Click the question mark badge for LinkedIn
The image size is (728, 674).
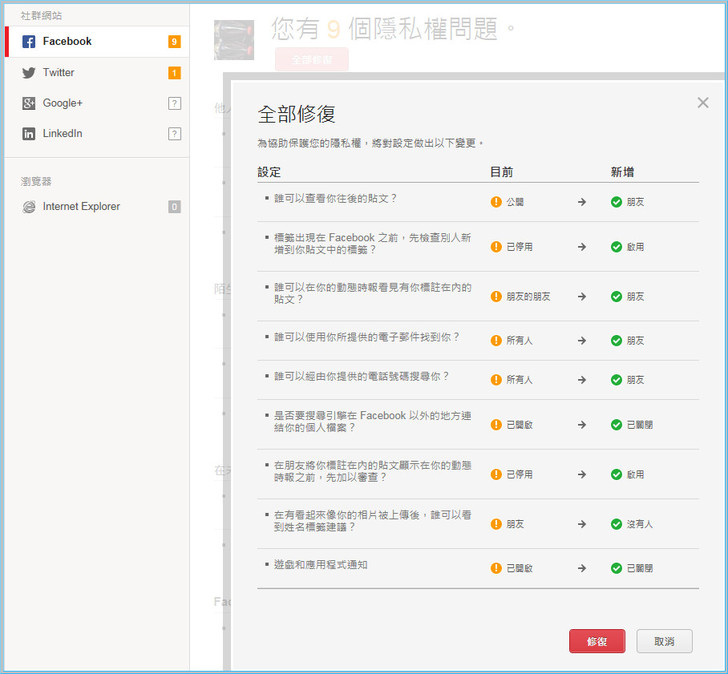click(174, 134)
